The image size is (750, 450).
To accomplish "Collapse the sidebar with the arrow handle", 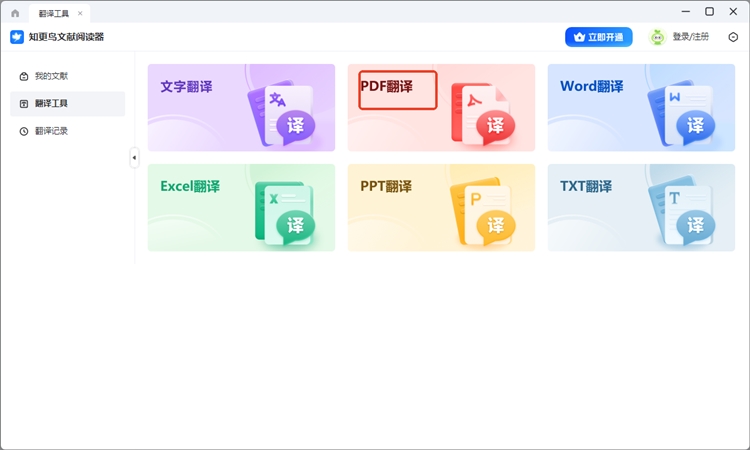I will [134, 157].
